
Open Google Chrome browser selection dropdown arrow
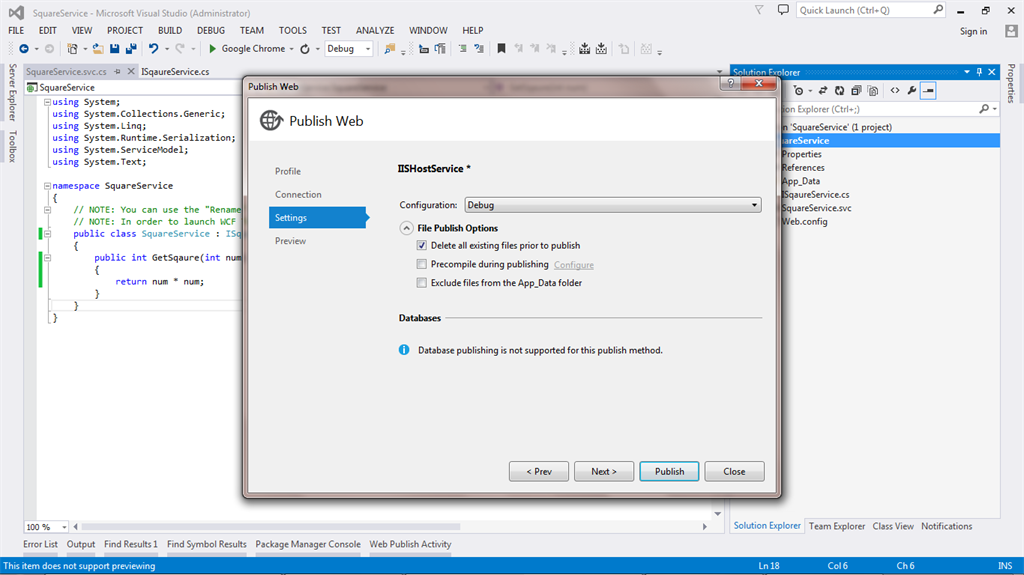[291, 49]
